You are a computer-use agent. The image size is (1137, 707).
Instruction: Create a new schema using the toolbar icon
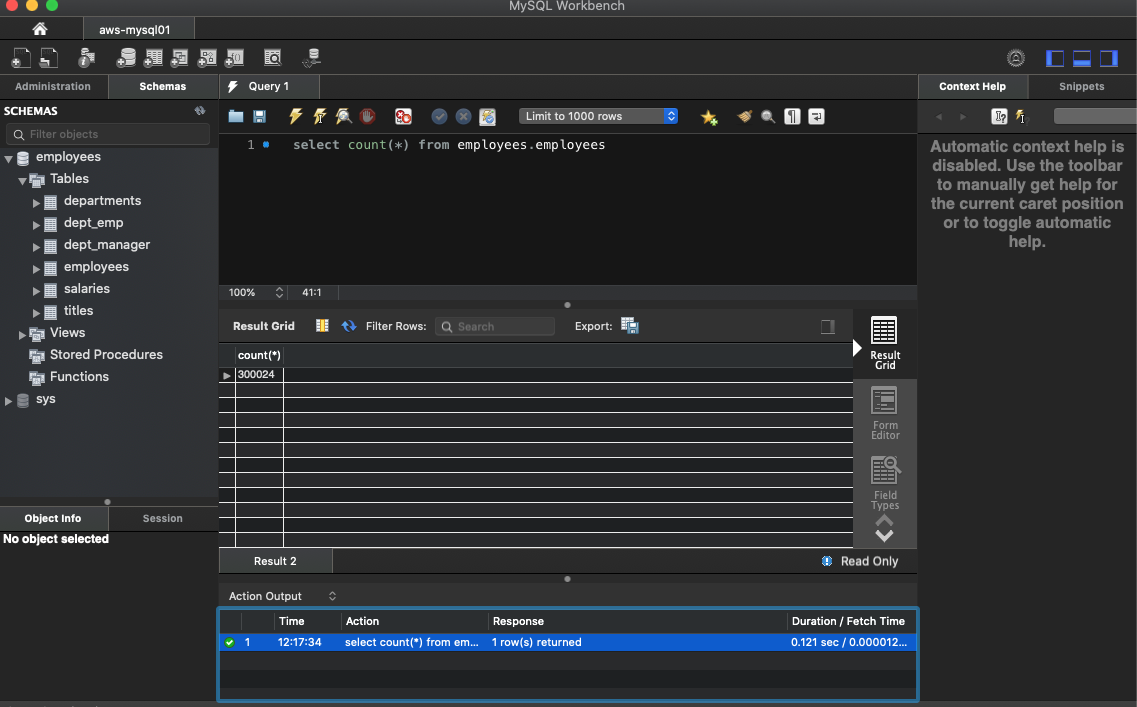(126, 58)
